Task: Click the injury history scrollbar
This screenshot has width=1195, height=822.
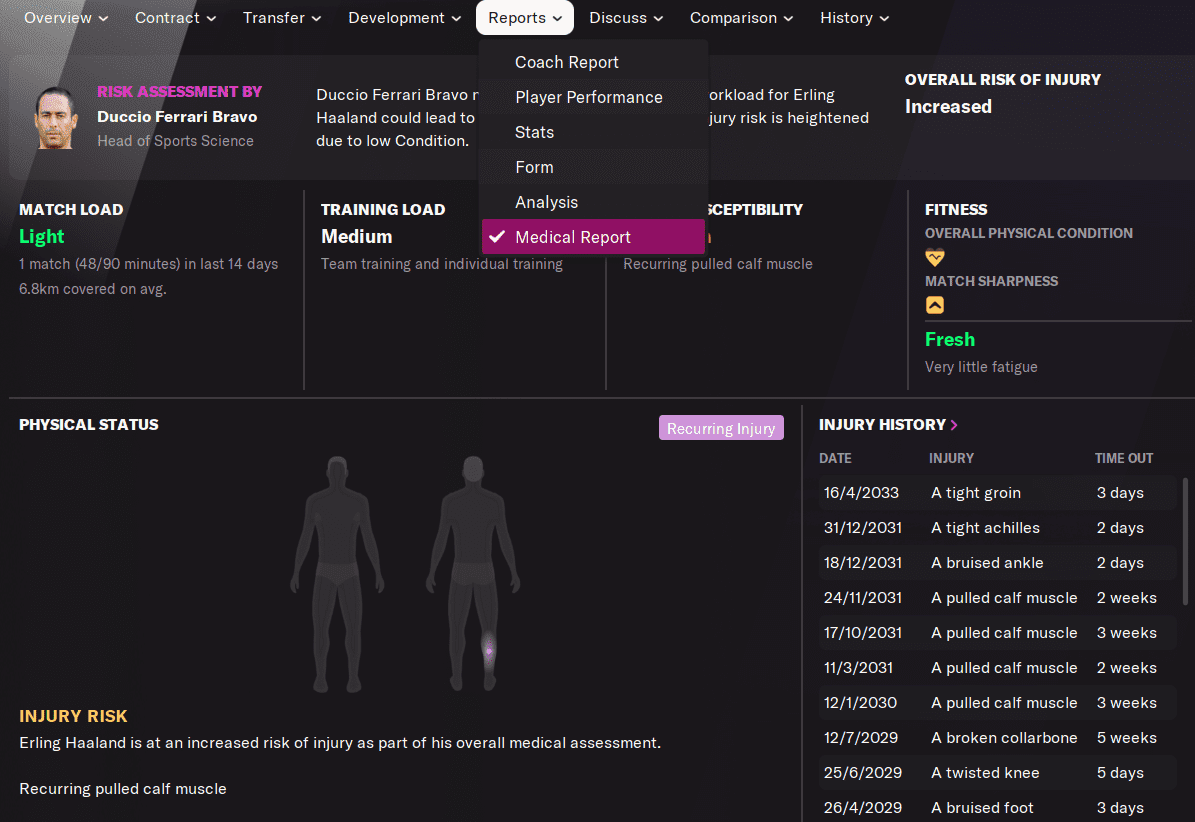Action: click(1185, 541)
